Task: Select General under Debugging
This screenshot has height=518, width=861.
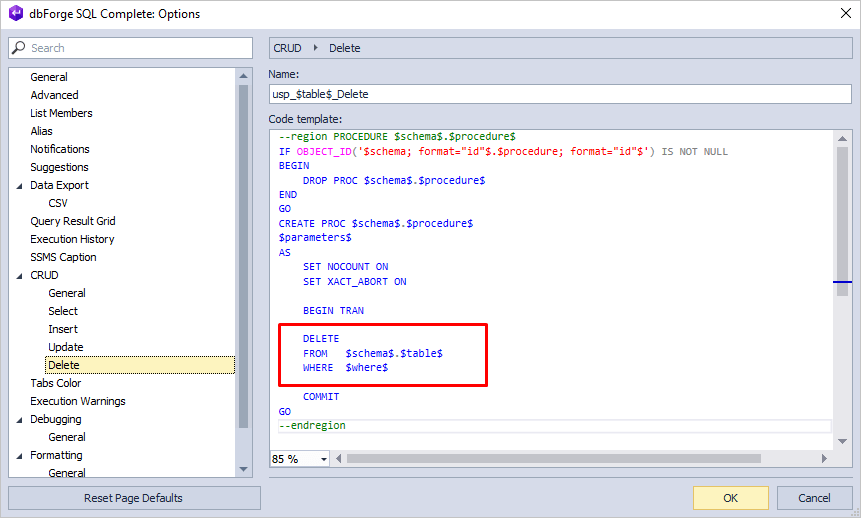Action: tap(66, 437)
